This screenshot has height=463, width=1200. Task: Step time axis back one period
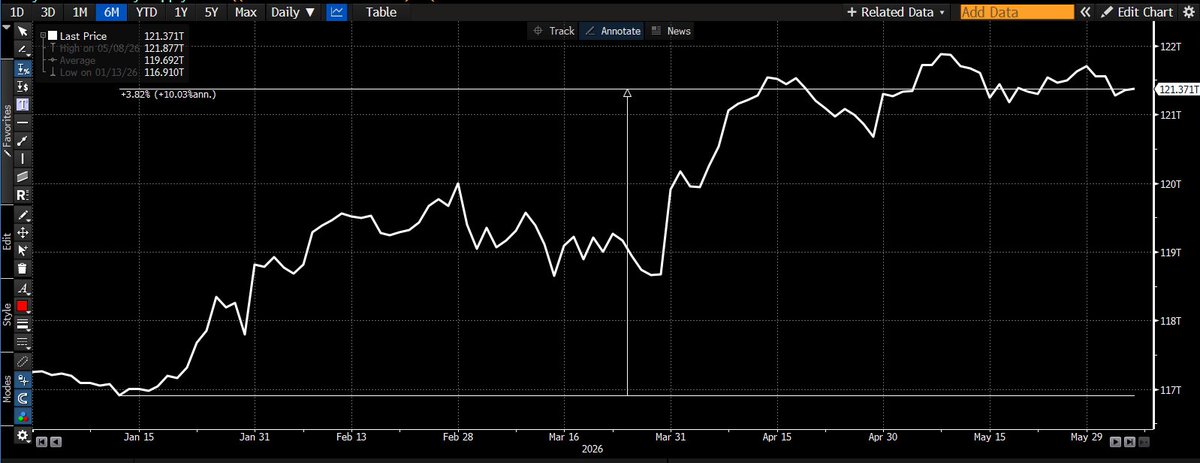click(56, 440)
